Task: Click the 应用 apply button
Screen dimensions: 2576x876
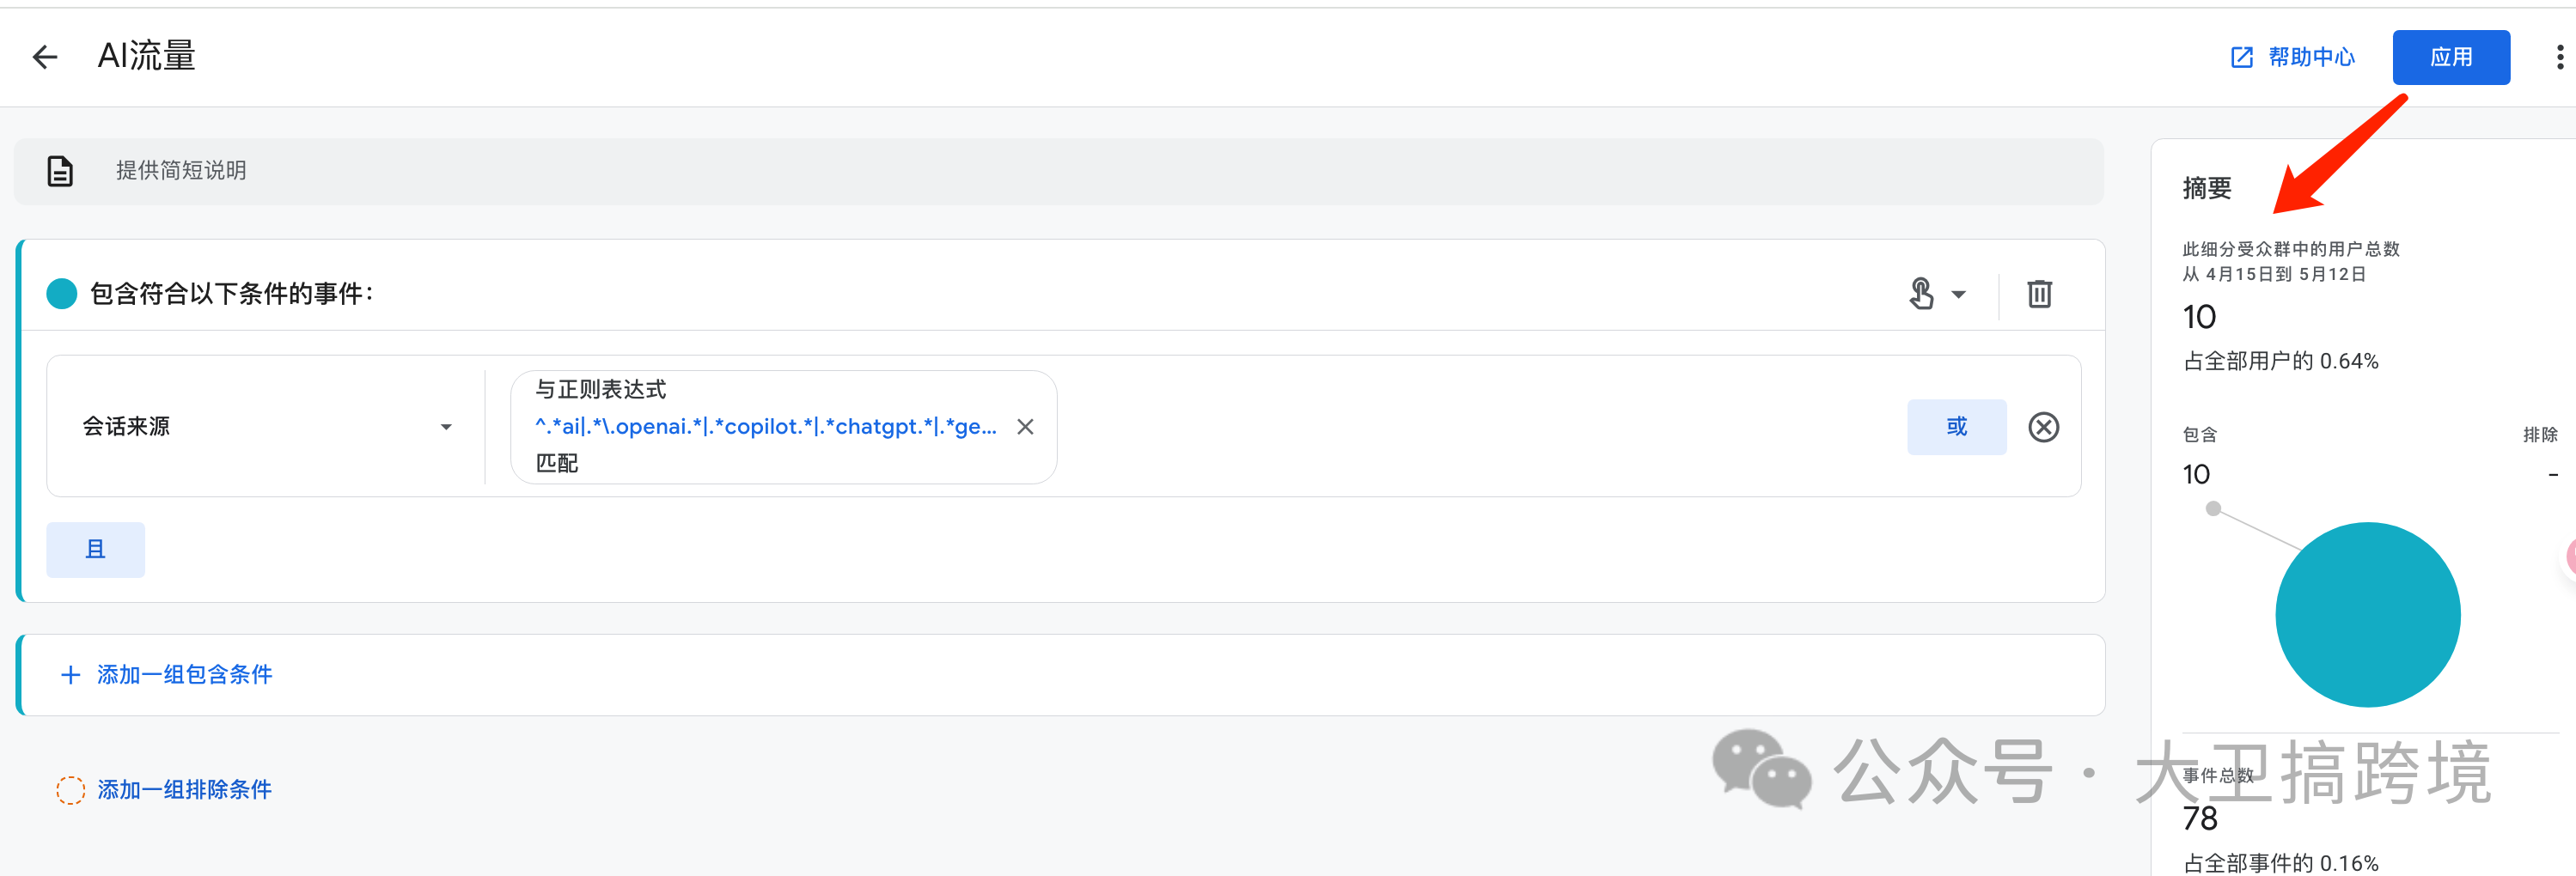Action: [x=2450, y=57]
